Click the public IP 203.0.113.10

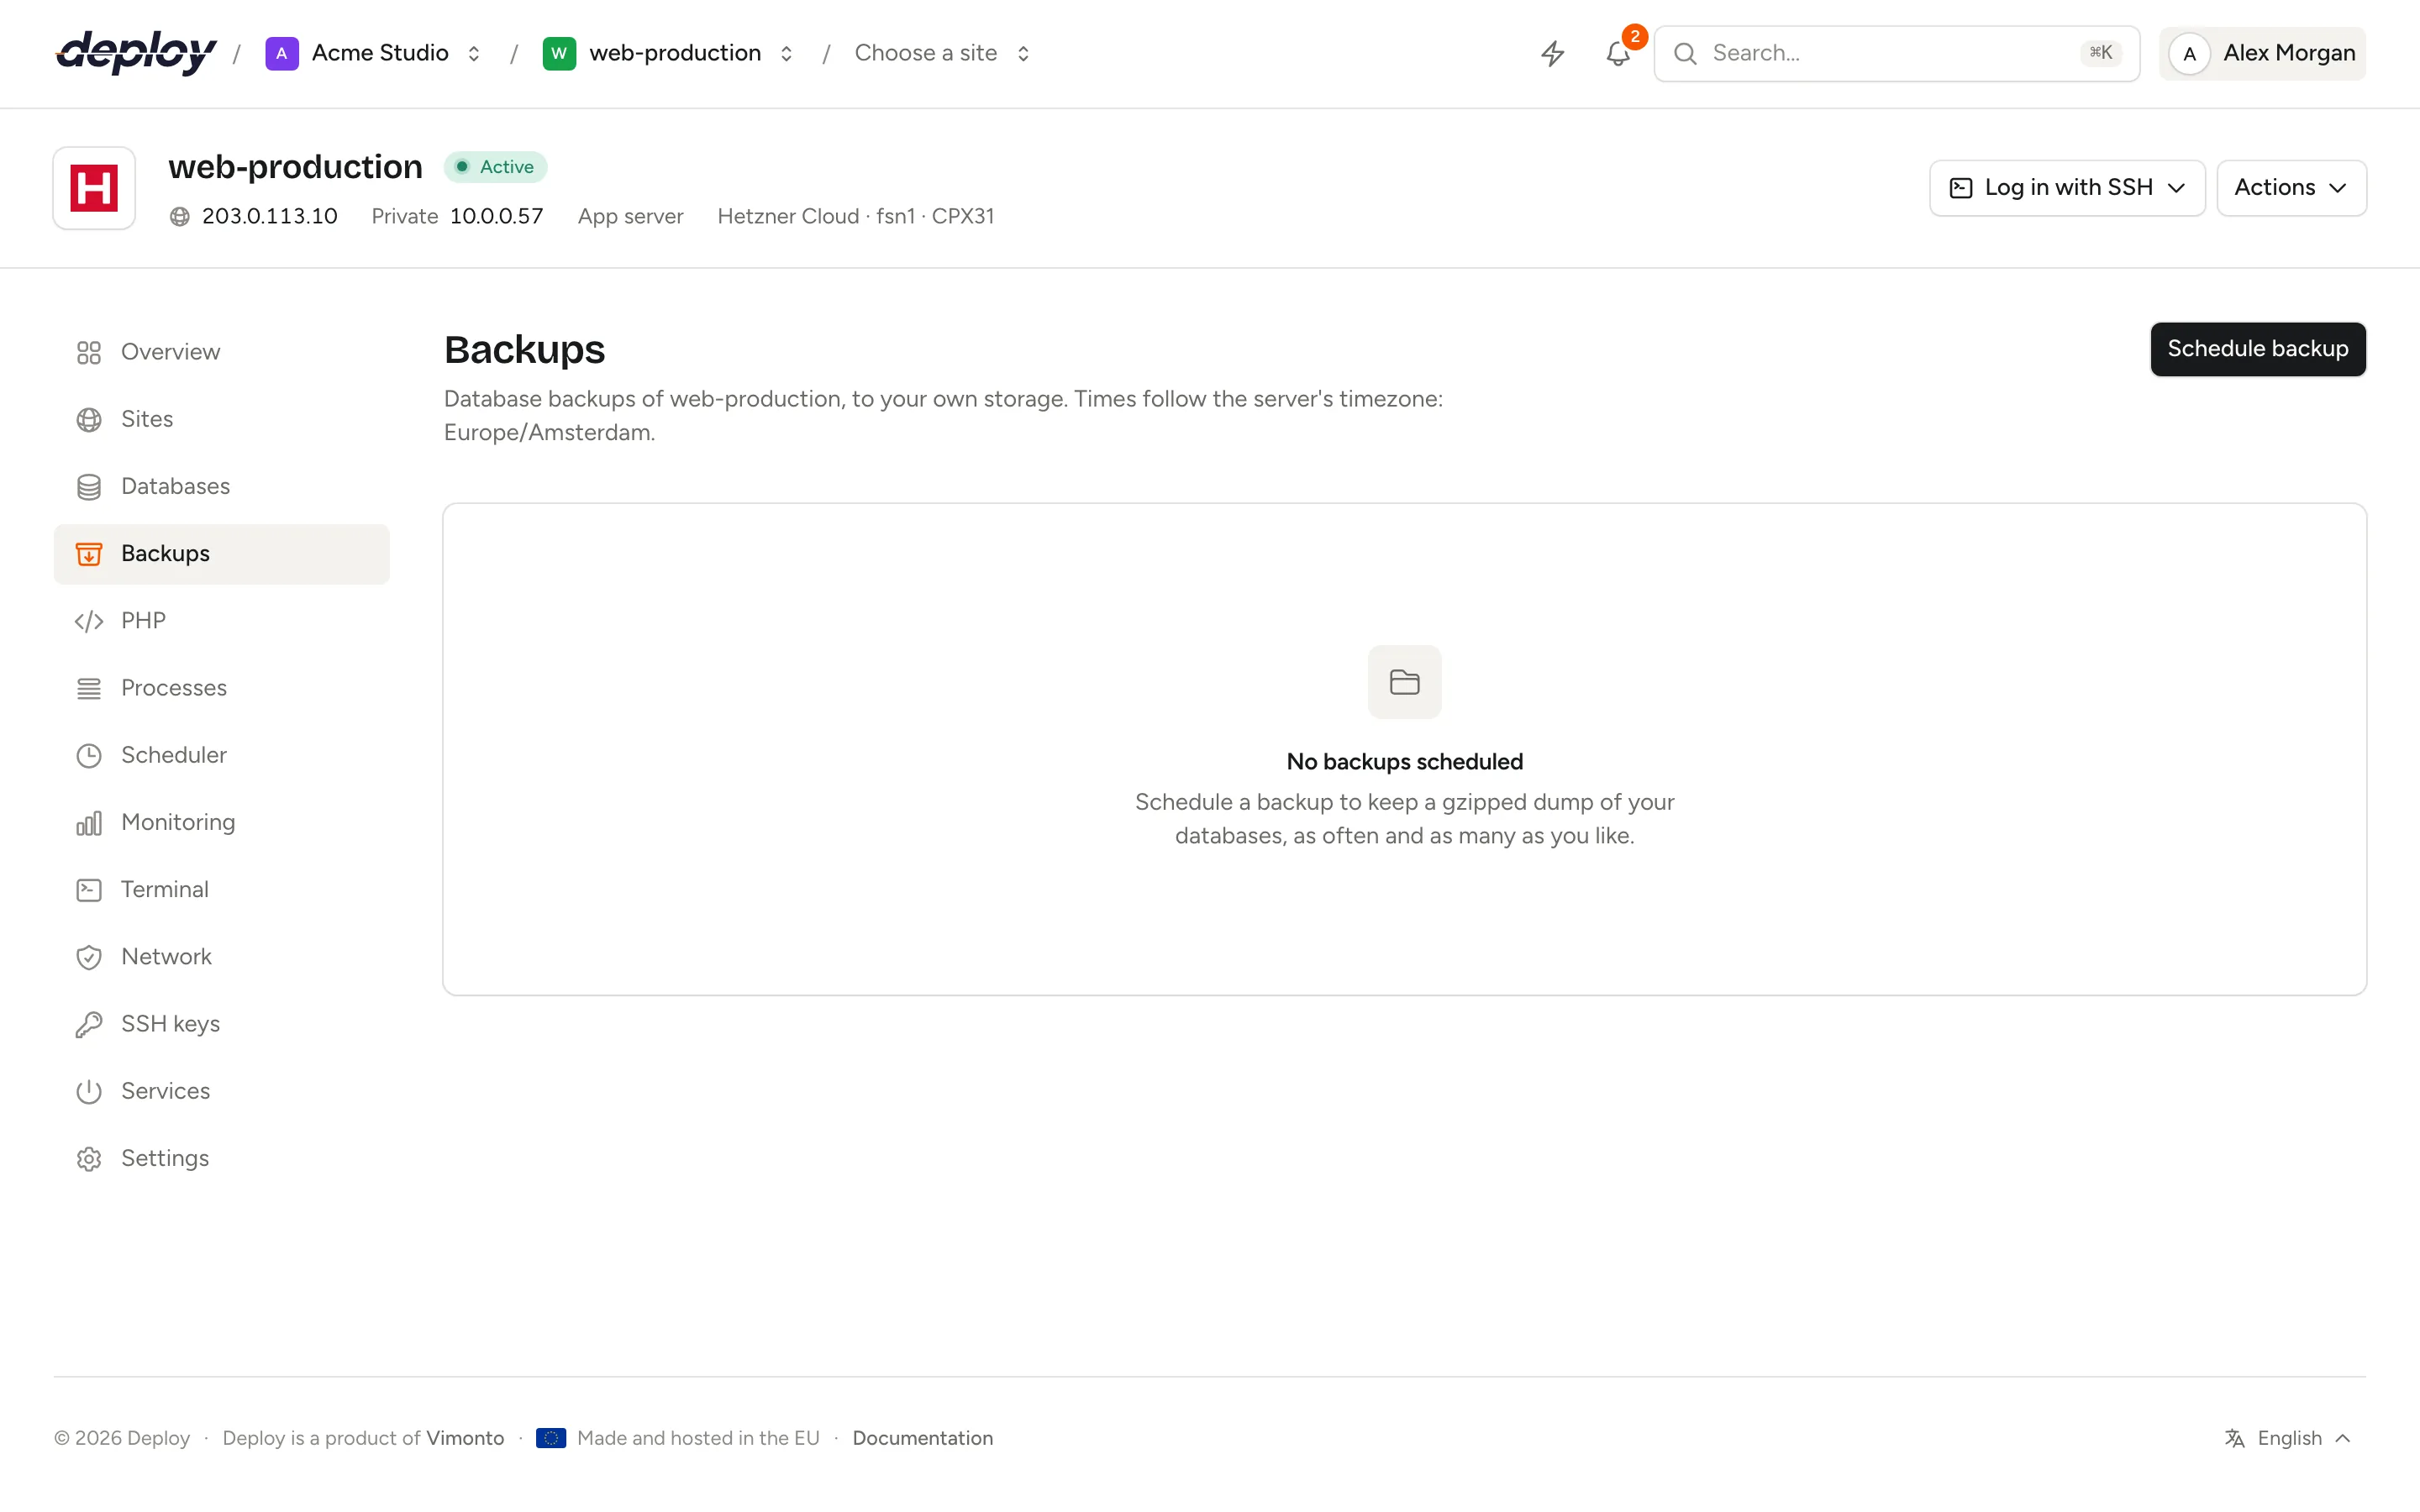(270, 216)
